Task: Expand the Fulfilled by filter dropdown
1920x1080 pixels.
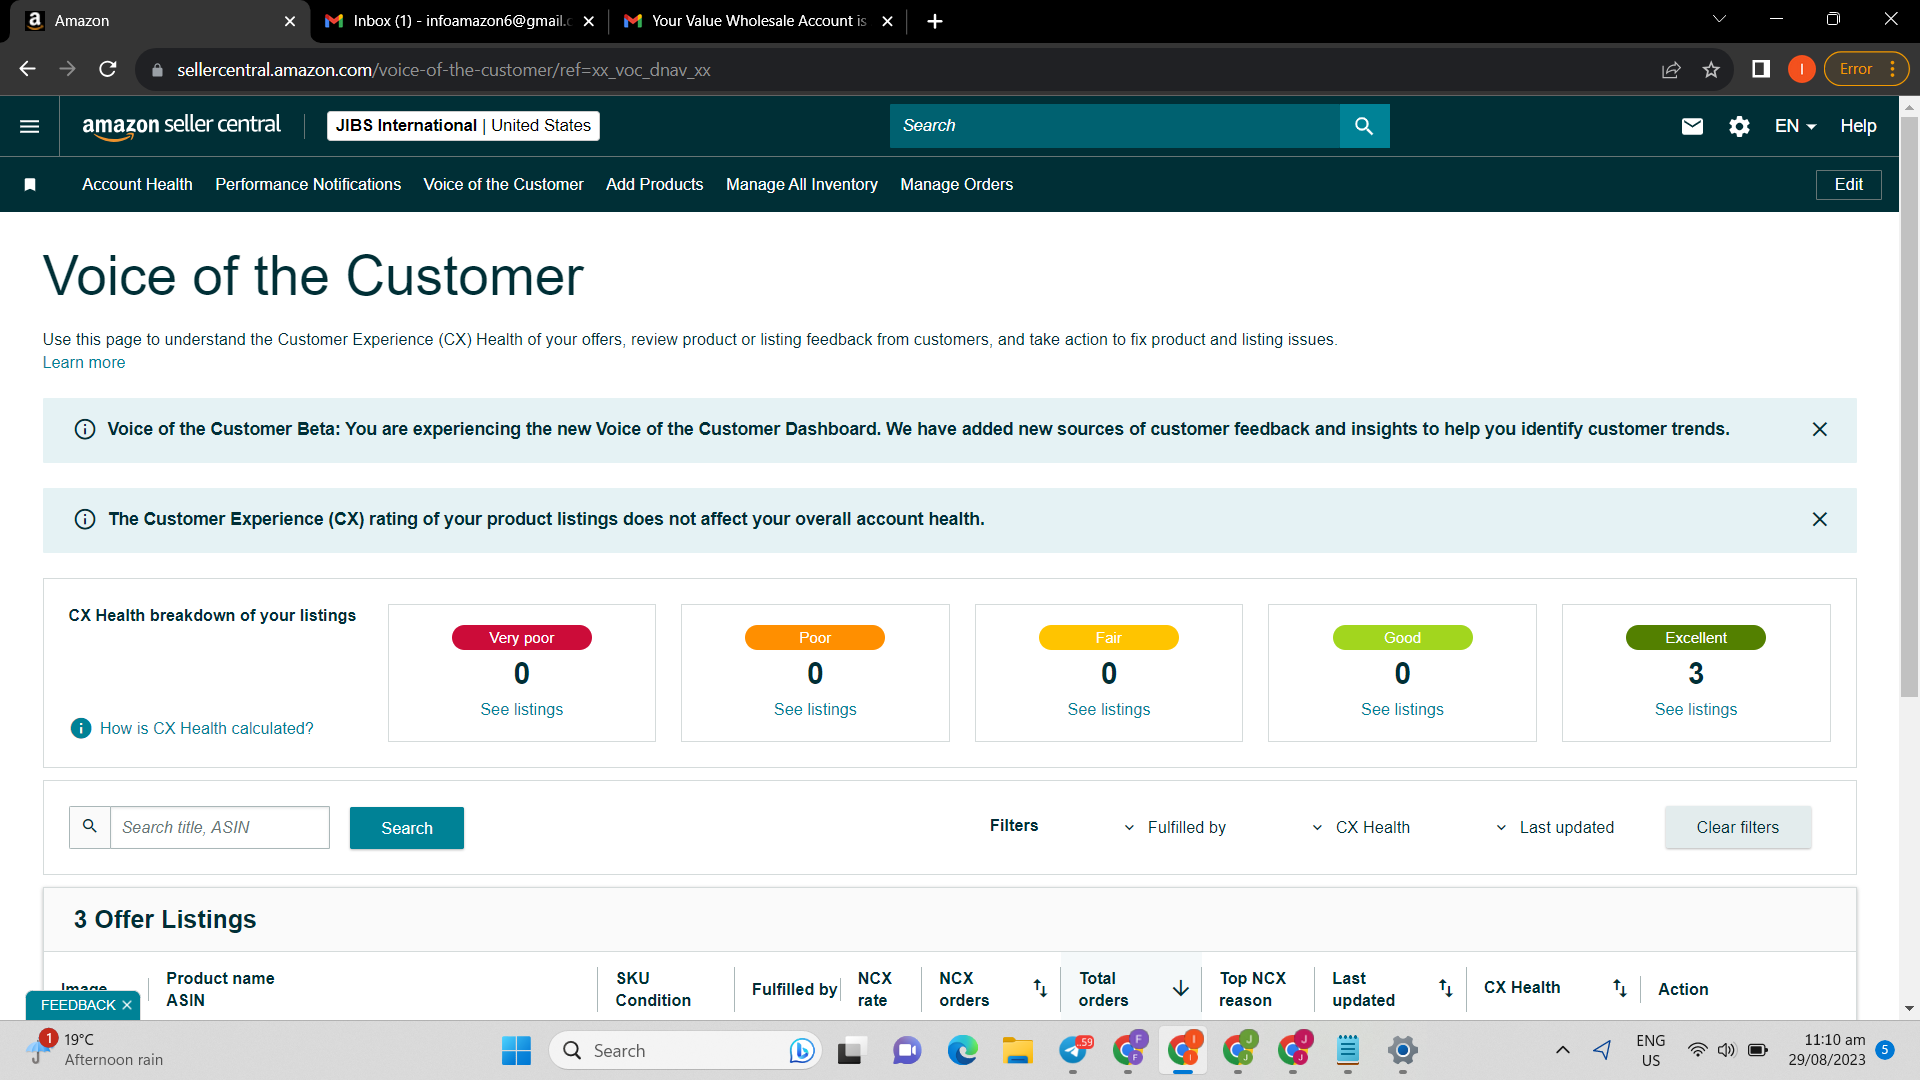Action: tap(1174, 827)
